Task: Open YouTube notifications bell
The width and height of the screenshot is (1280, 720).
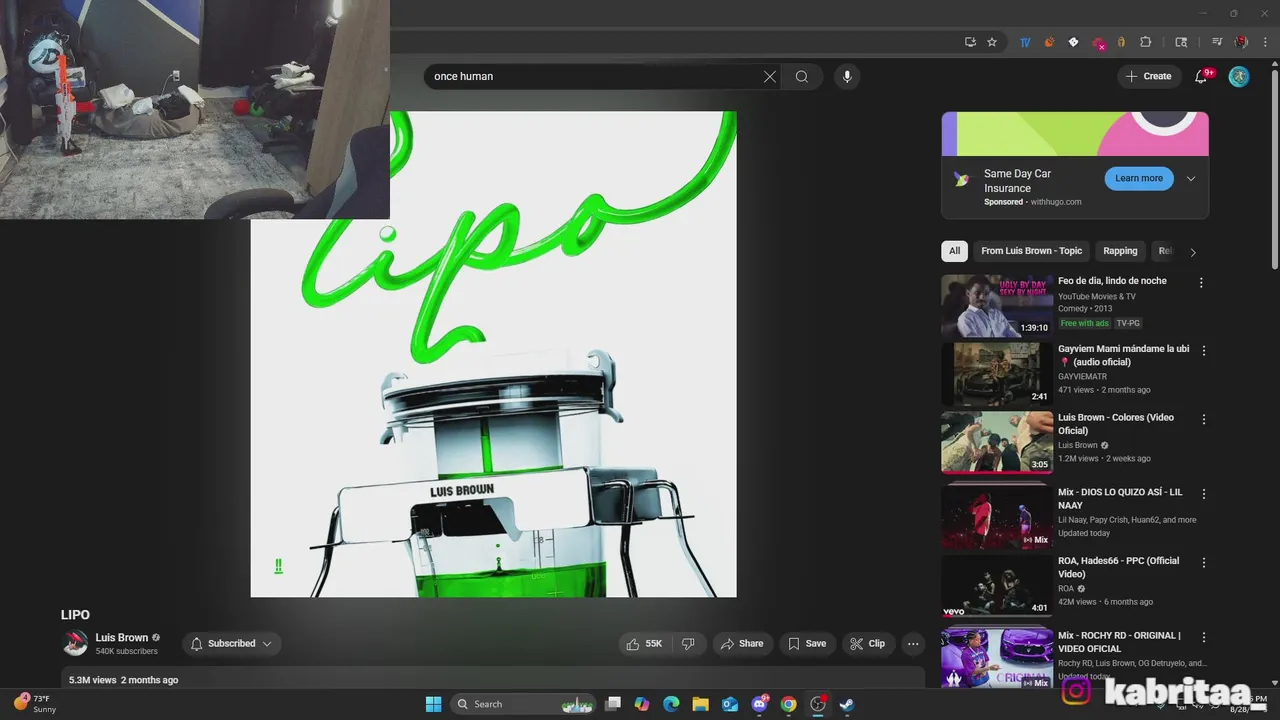Action: coord(1201,76)
